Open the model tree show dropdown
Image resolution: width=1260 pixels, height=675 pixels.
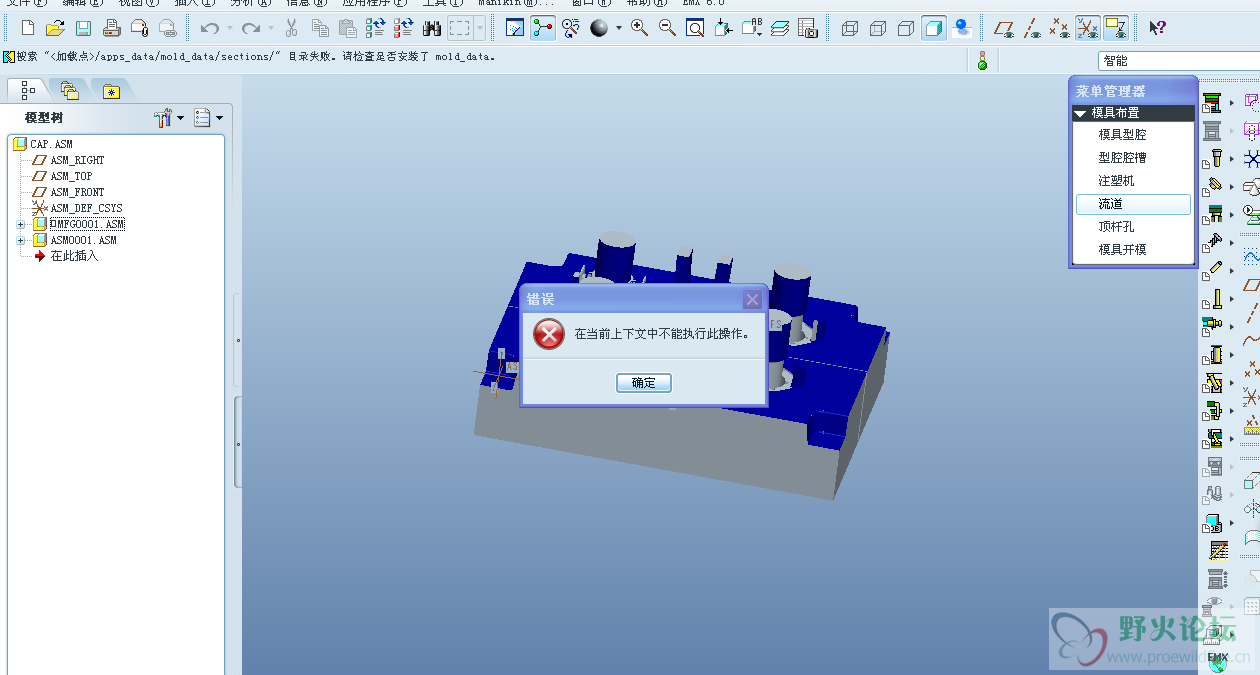208,118
